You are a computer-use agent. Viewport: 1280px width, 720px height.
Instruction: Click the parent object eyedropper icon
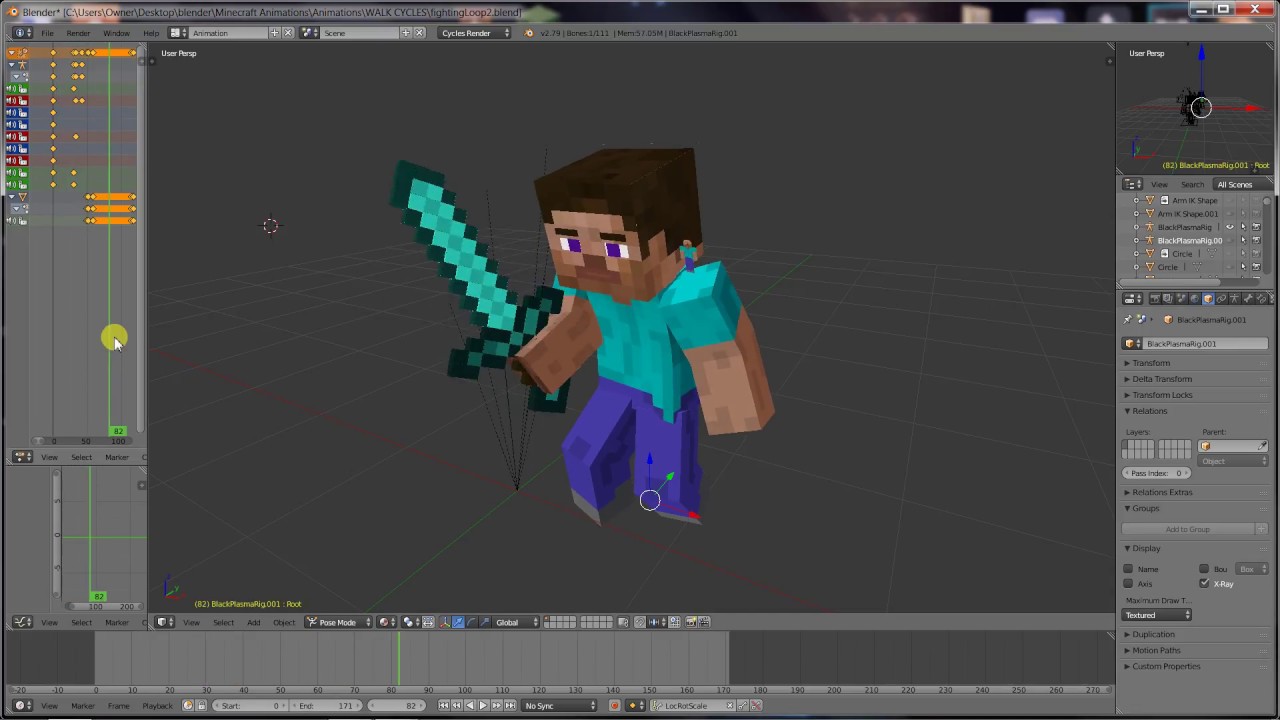pyautogui.click(x=1262, y=446)
